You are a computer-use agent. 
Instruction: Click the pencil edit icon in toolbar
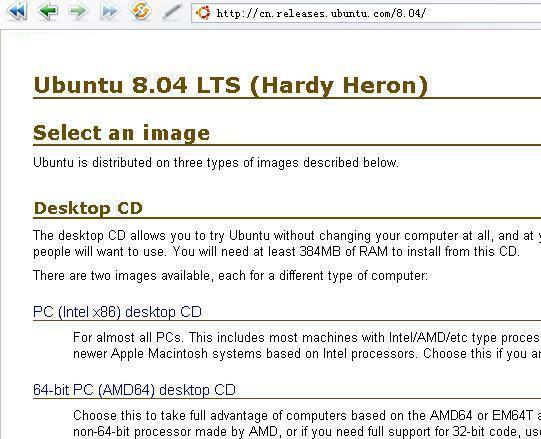coord(172,11)
